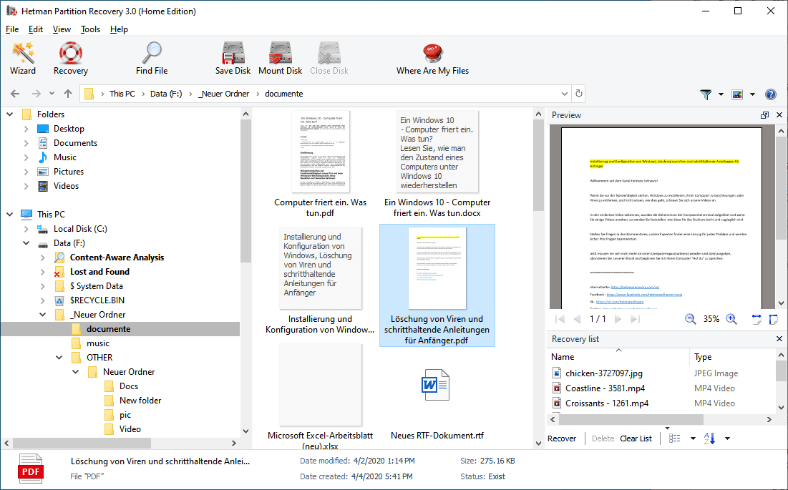Select the Neues RTF-Dokument.rtf file
The image size is (788, 490).
pyautogui.click(x=437, y=404)
